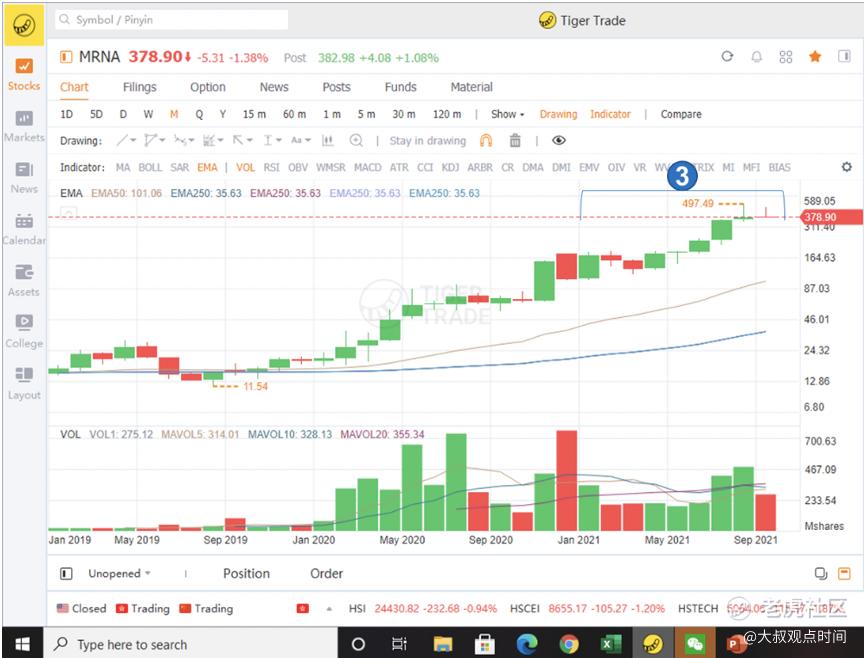Open the College section in the sidebar

point(24,332)
